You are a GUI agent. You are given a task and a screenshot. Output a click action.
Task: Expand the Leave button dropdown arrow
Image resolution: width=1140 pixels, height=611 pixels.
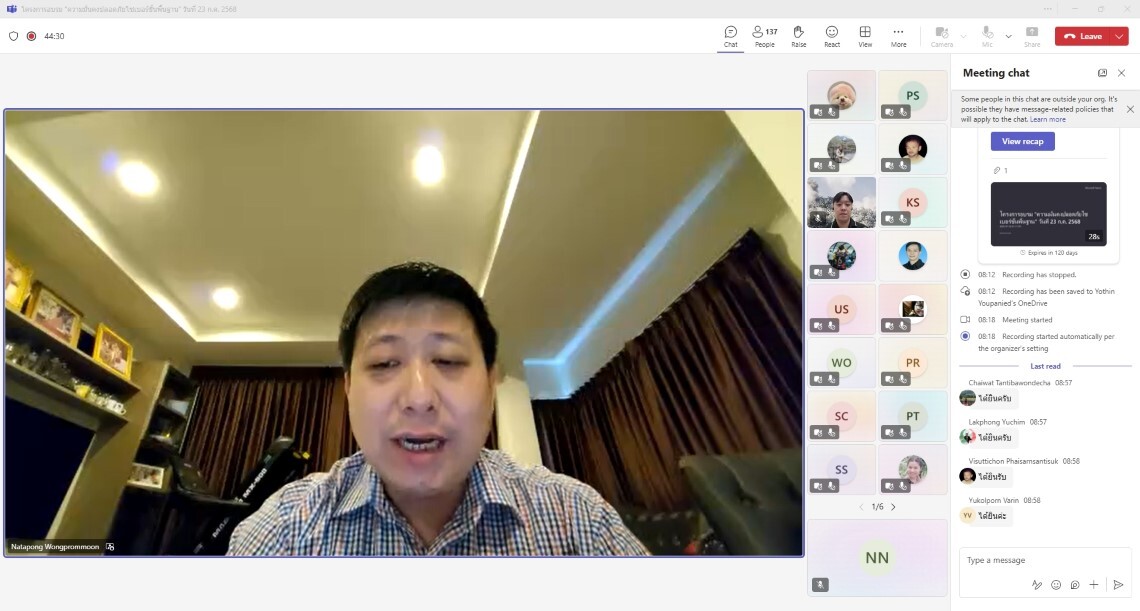1119,36
